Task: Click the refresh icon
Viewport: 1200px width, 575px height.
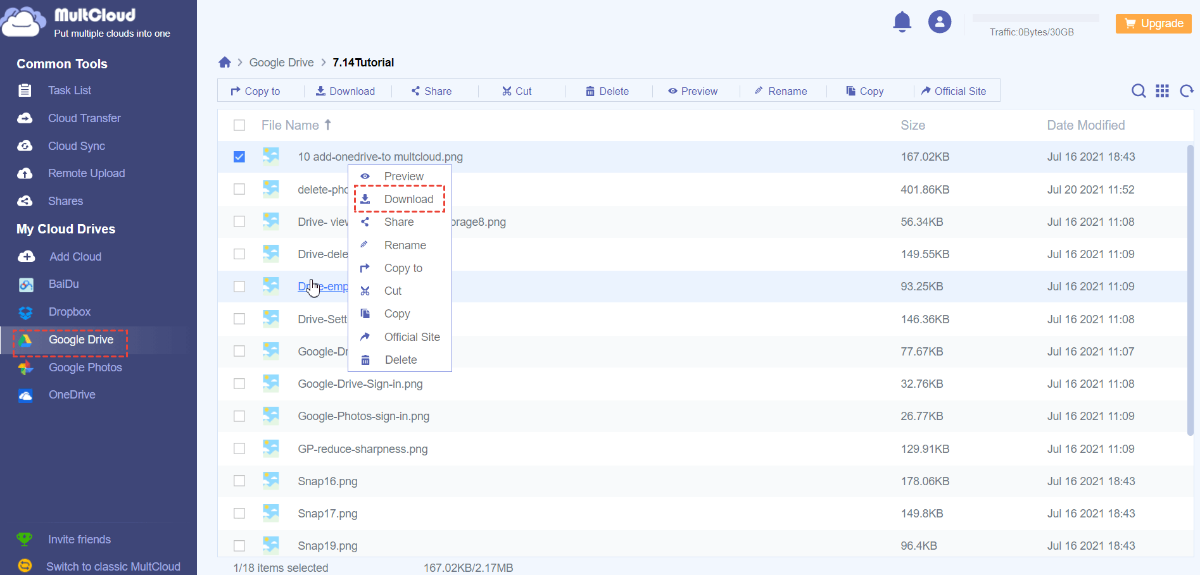Action: [x=1187, y=91]
